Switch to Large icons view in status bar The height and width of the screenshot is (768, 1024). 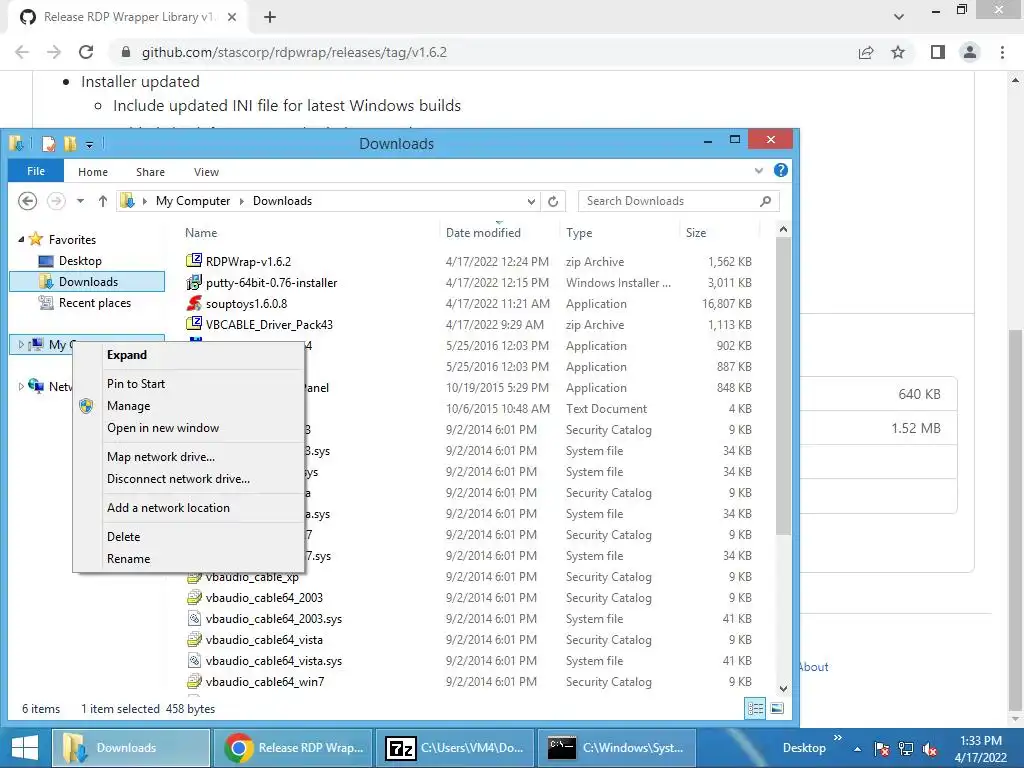coord(777,709)
